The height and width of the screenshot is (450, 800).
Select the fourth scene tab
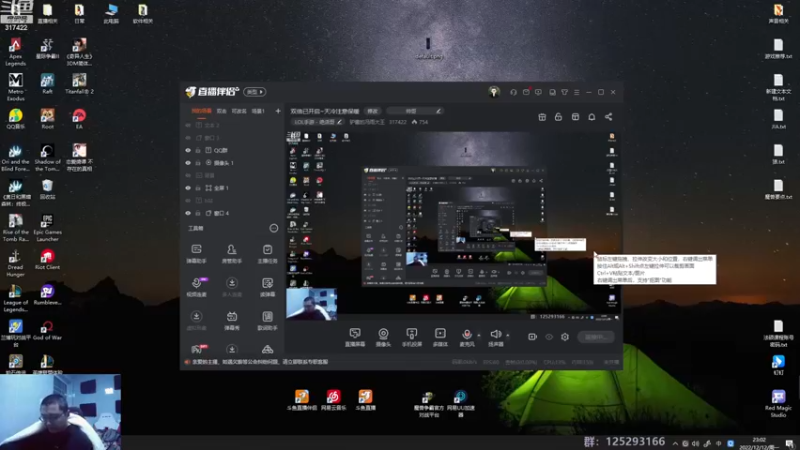(x=258, y=111)
